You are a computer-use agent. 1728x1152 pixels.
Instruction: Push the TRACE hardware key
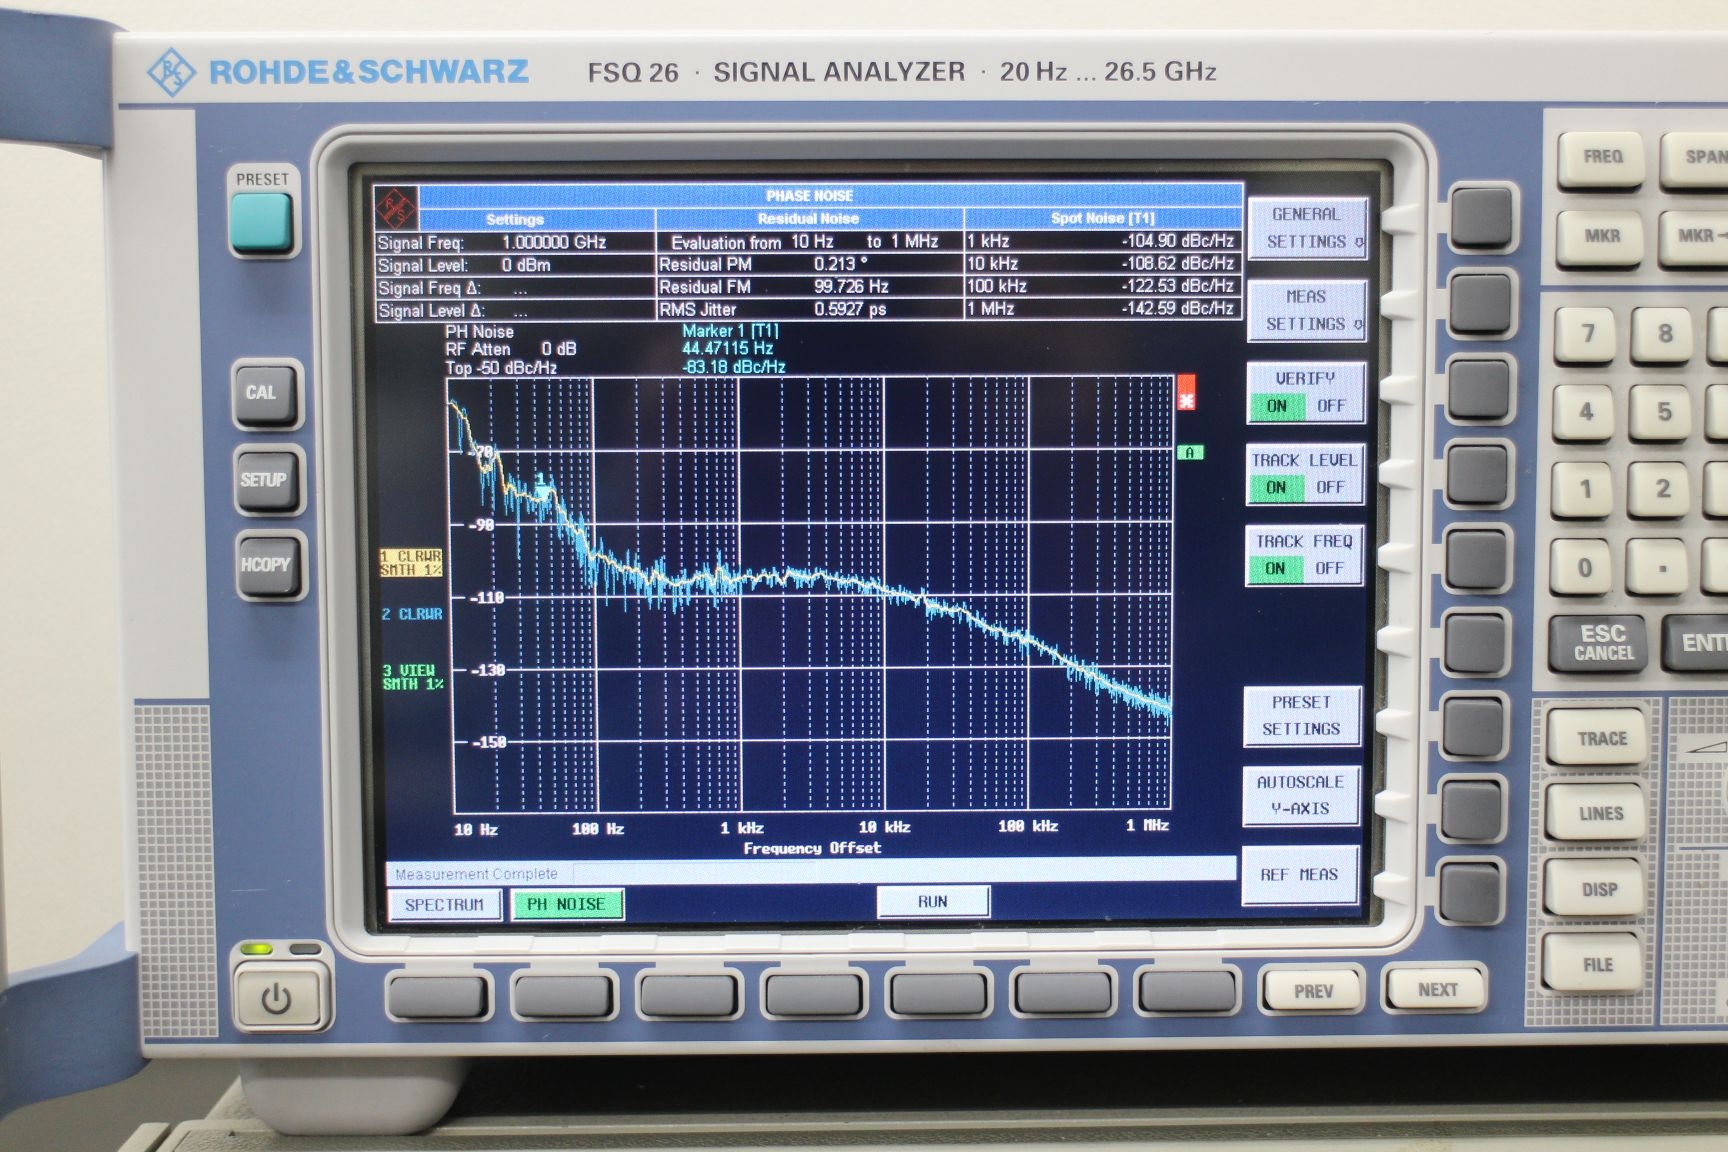click(x=1601, y=738)
